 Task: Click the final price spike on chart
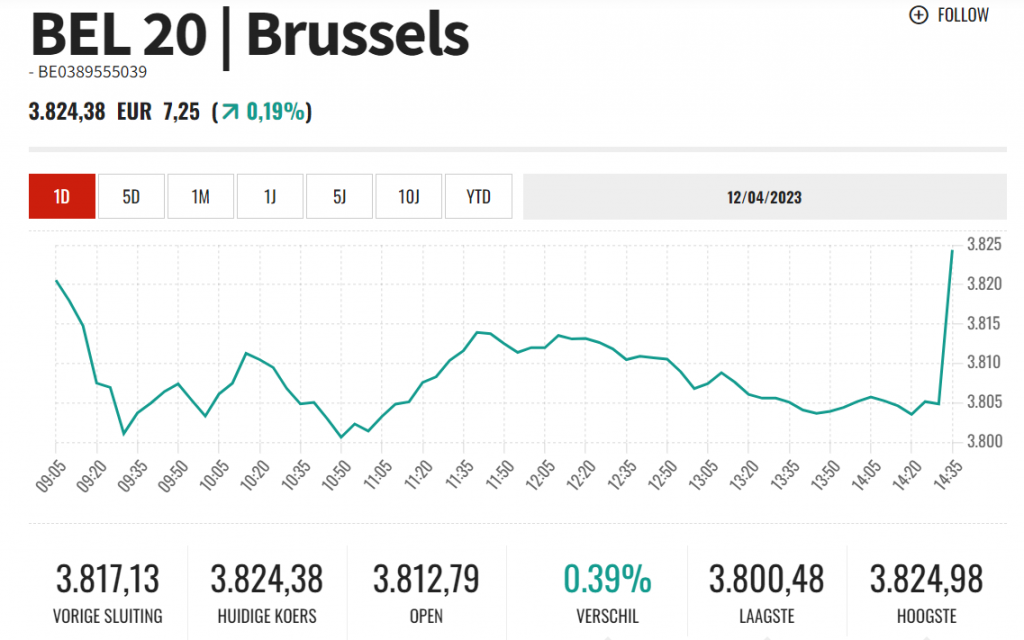(951, 252)
